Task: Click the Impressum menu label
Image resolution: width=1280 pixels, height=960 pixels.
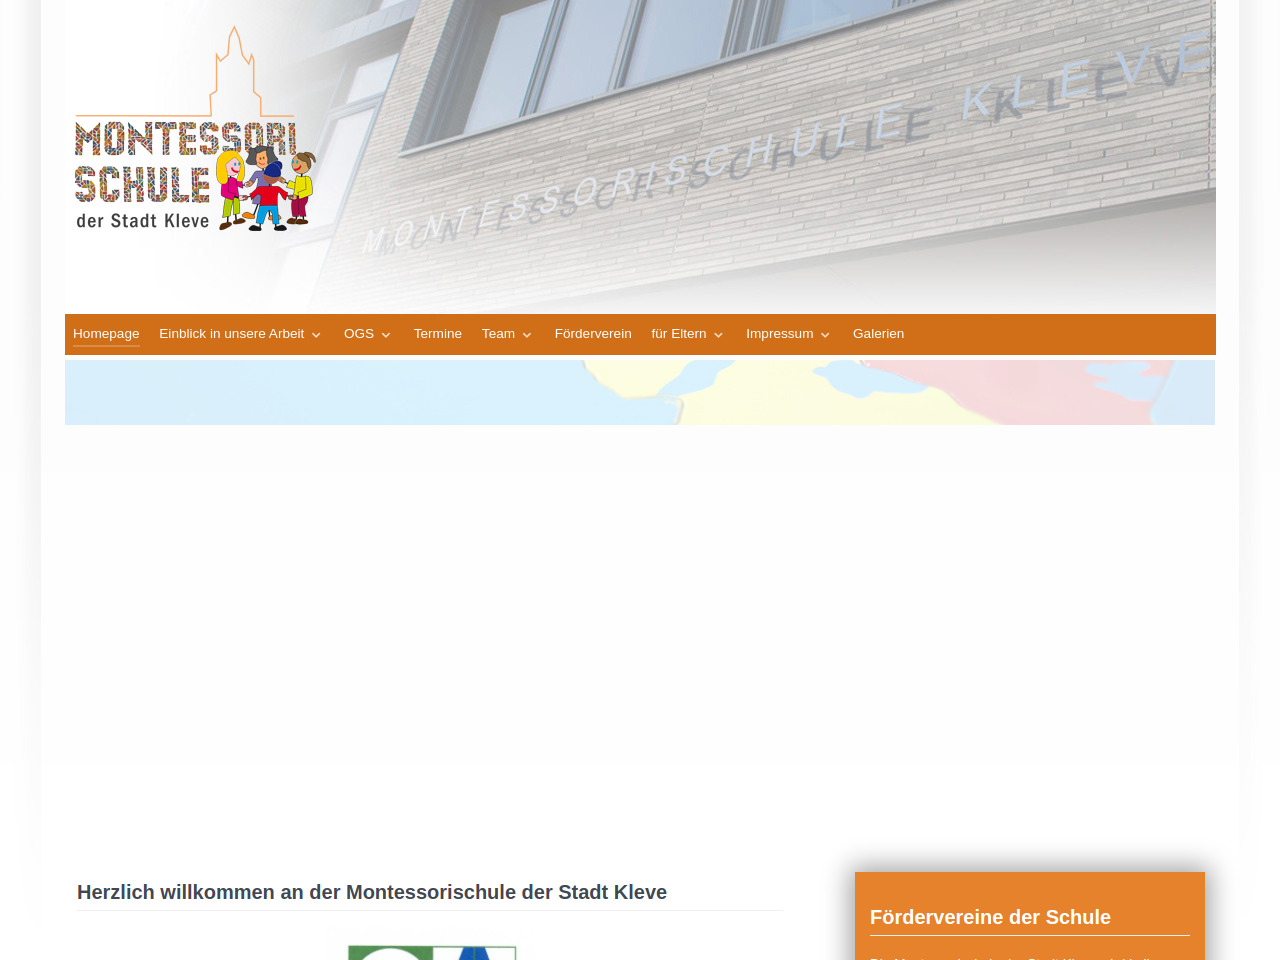Action: click(x=779, y=334)
